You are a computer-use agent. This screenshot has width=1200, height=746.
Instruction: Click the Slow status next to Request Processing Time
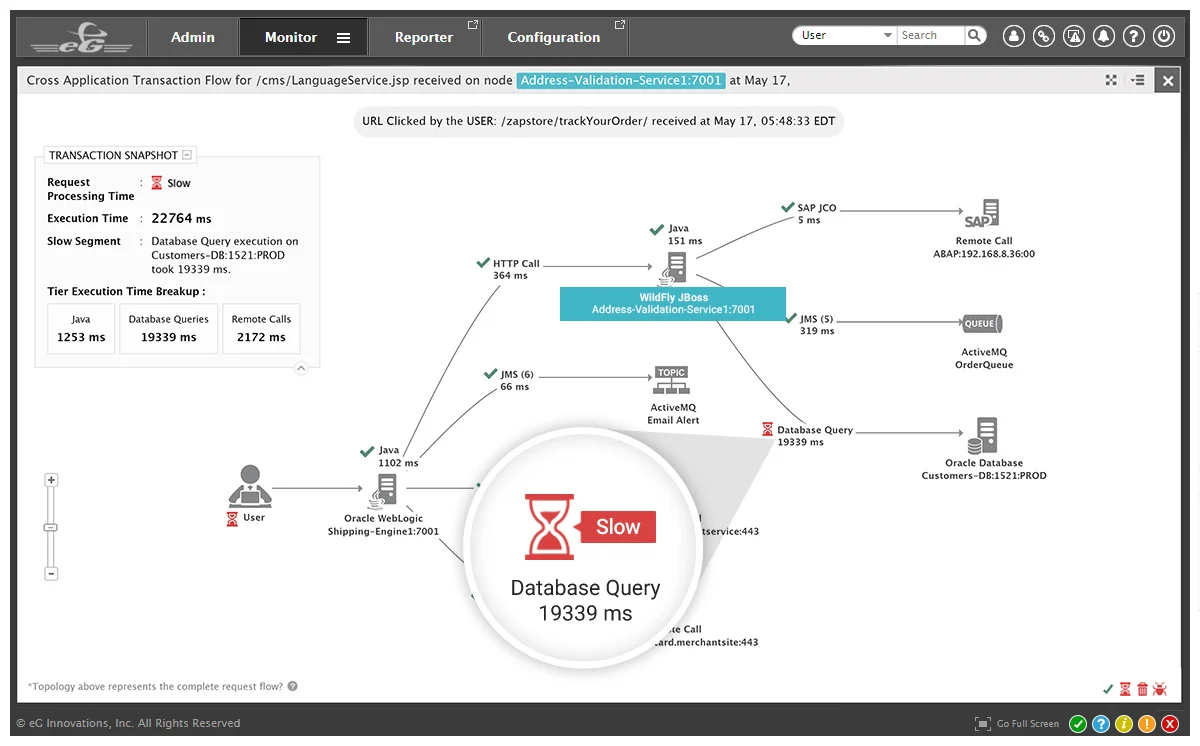(171, 183)
